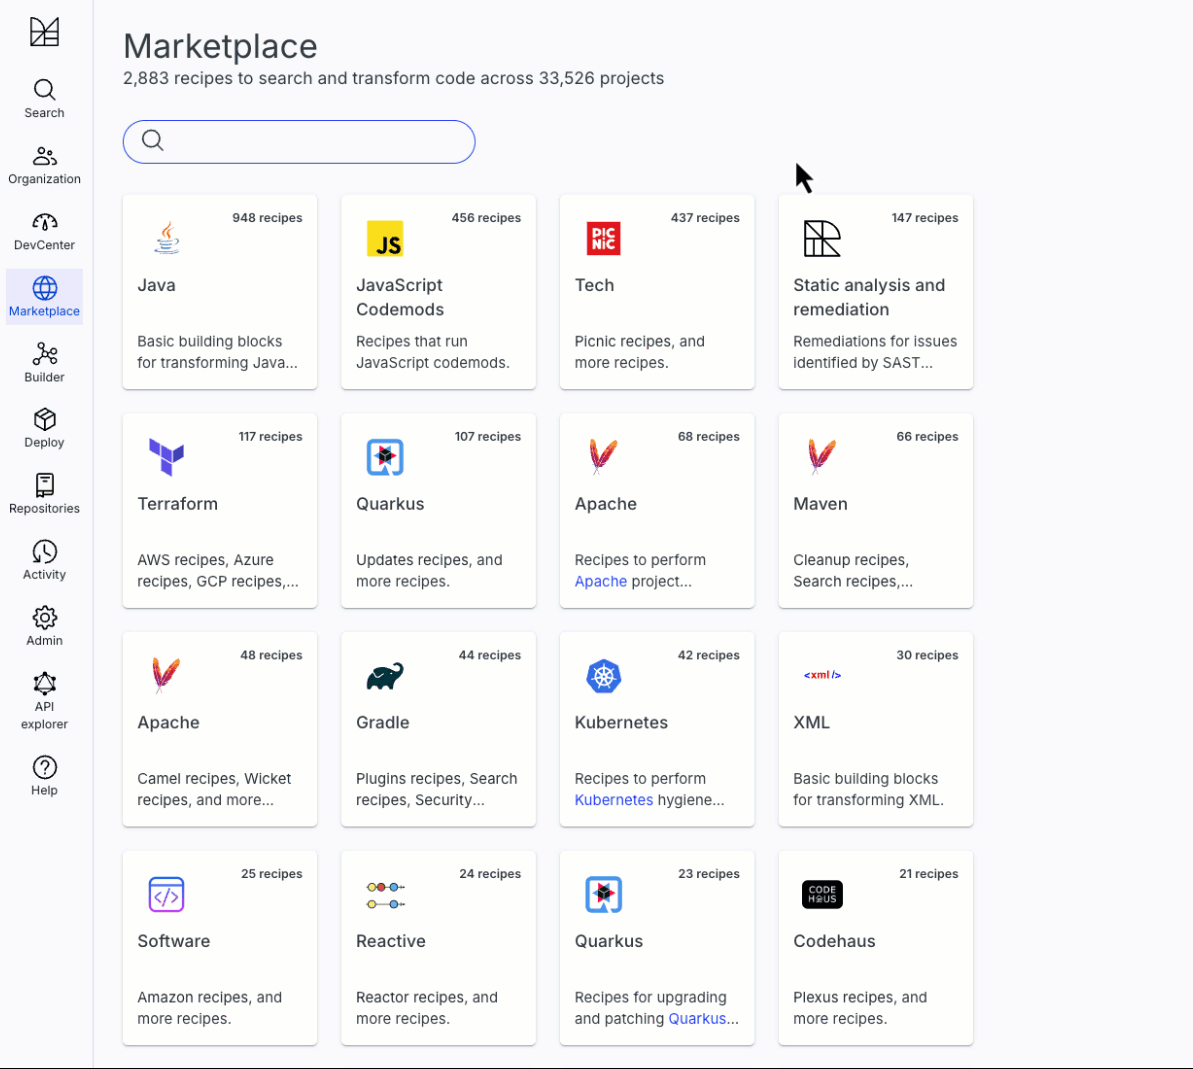Open Static analysis and remediation title
Image resolution: width=1193 pixels, height=1069 pixels.
[x=869, y=297]
